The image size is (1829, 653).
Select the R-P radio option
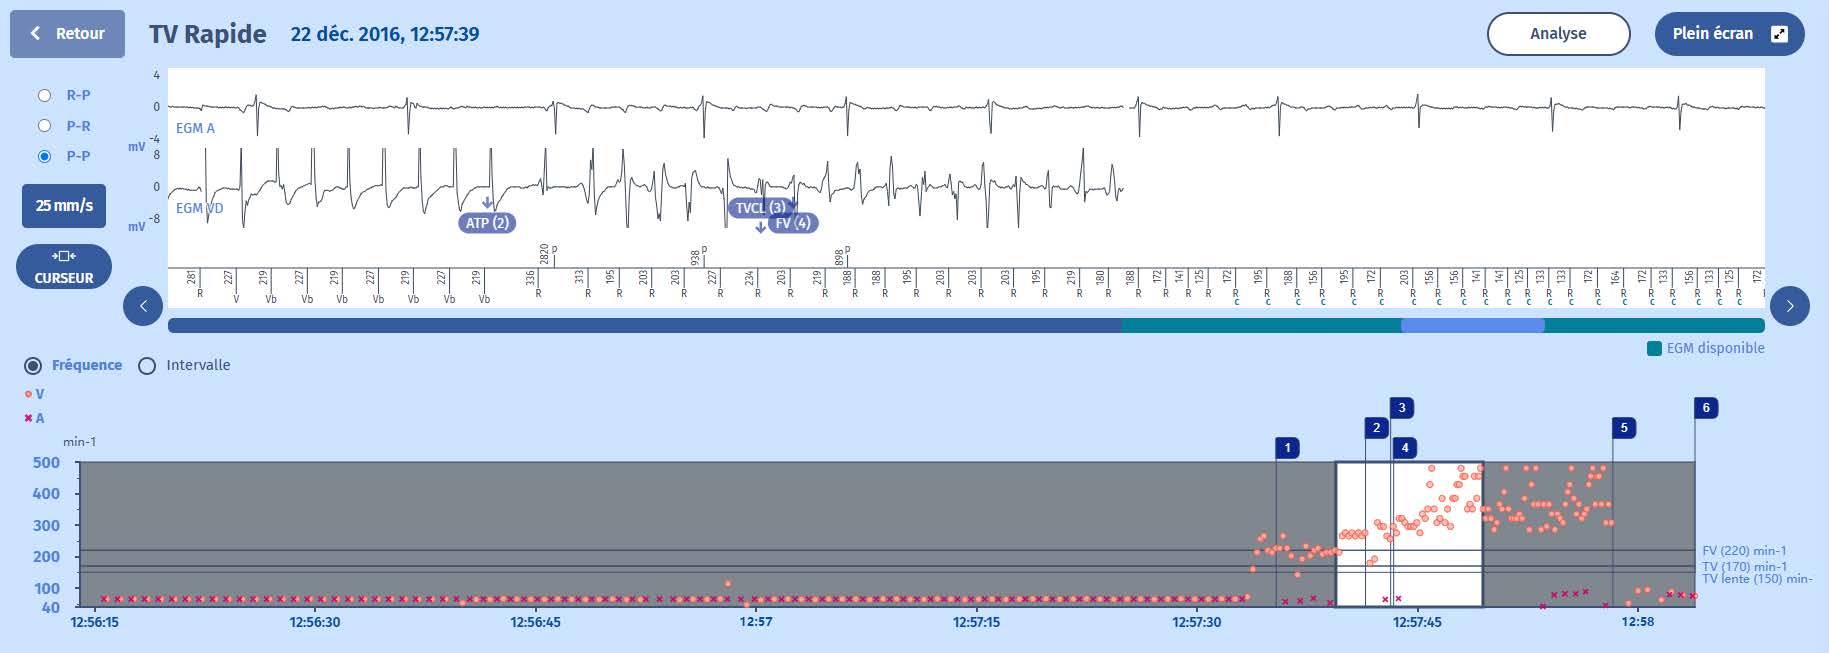tap(44, 96)
